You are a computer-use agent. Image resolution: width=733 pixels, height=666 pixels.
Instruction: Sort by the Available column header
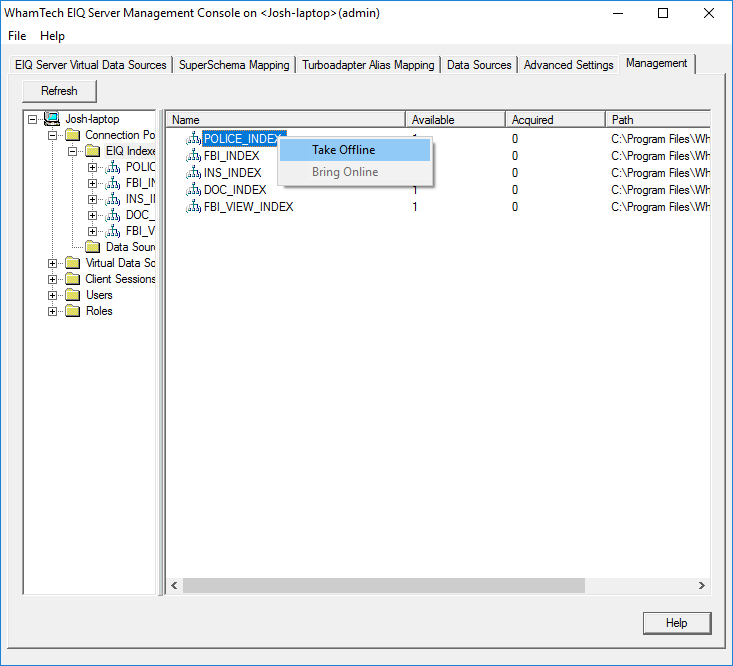tap(456, 120)
